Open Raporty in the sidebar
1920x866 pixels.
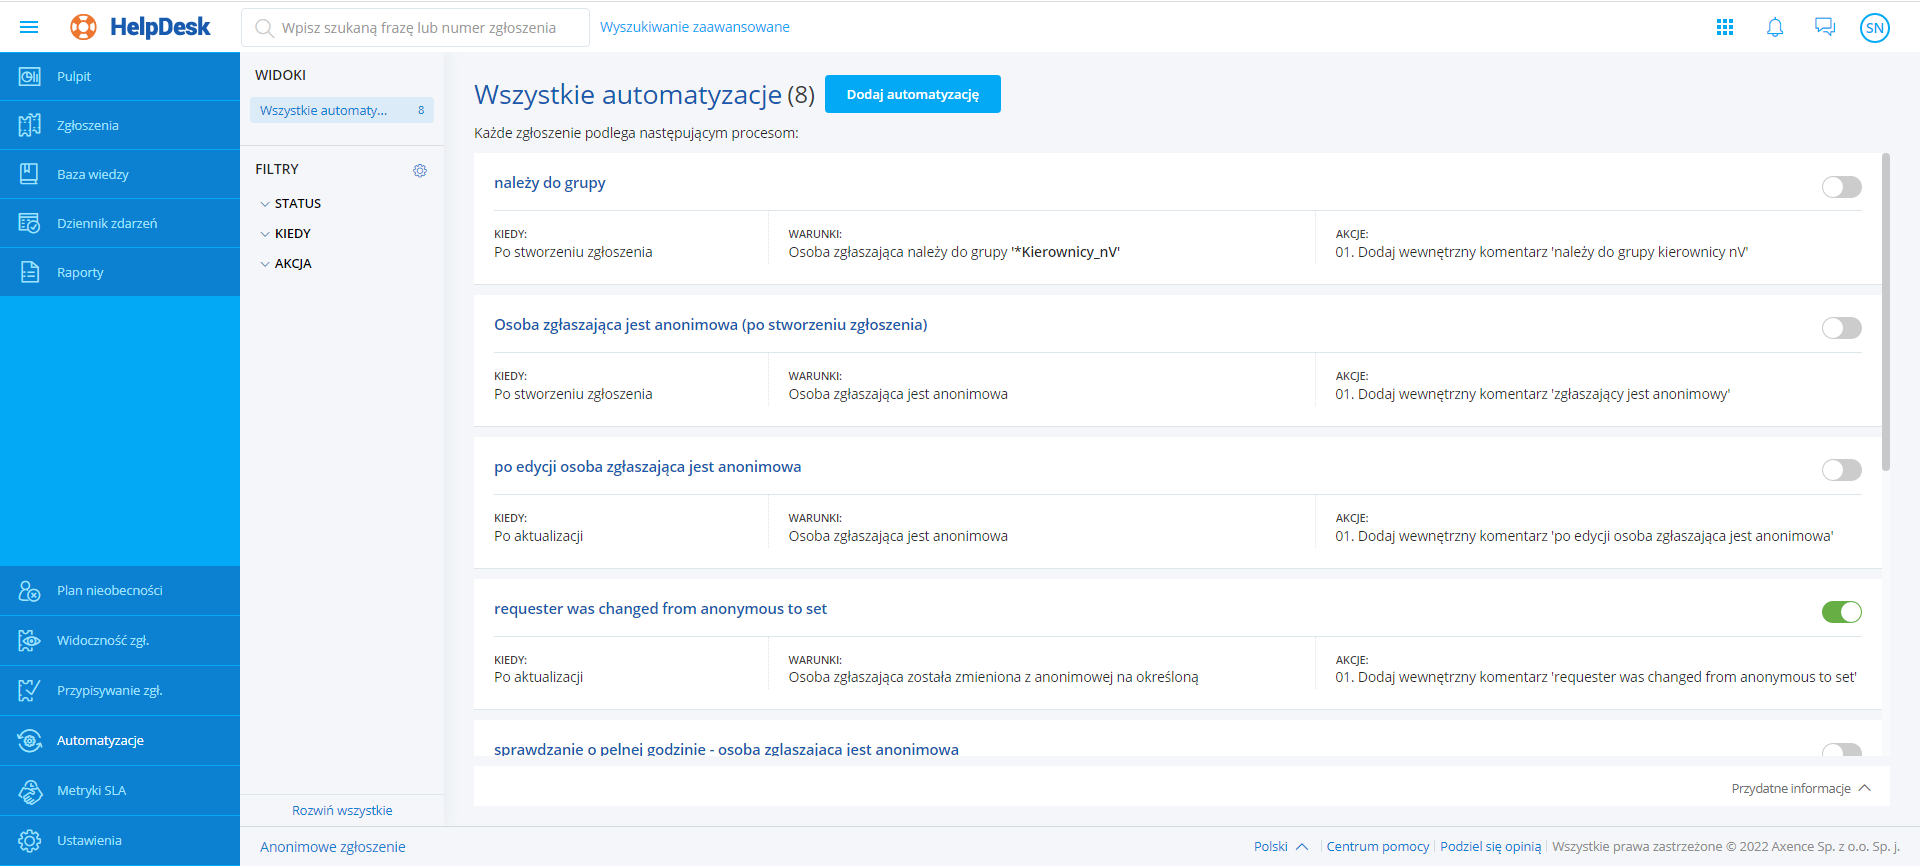pyautogui.click(x=80, y=272)
